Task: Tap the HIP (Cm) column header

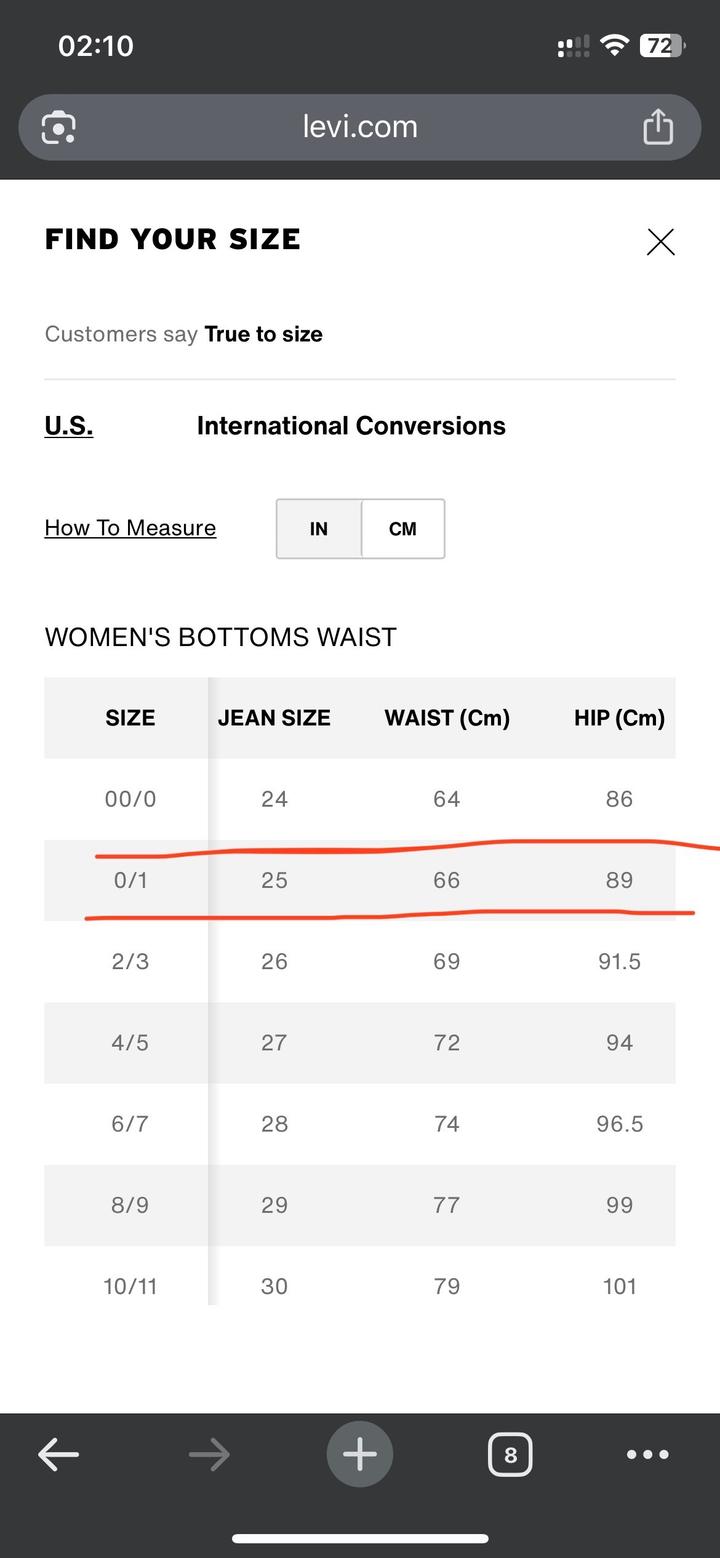Action: [619, 718]
